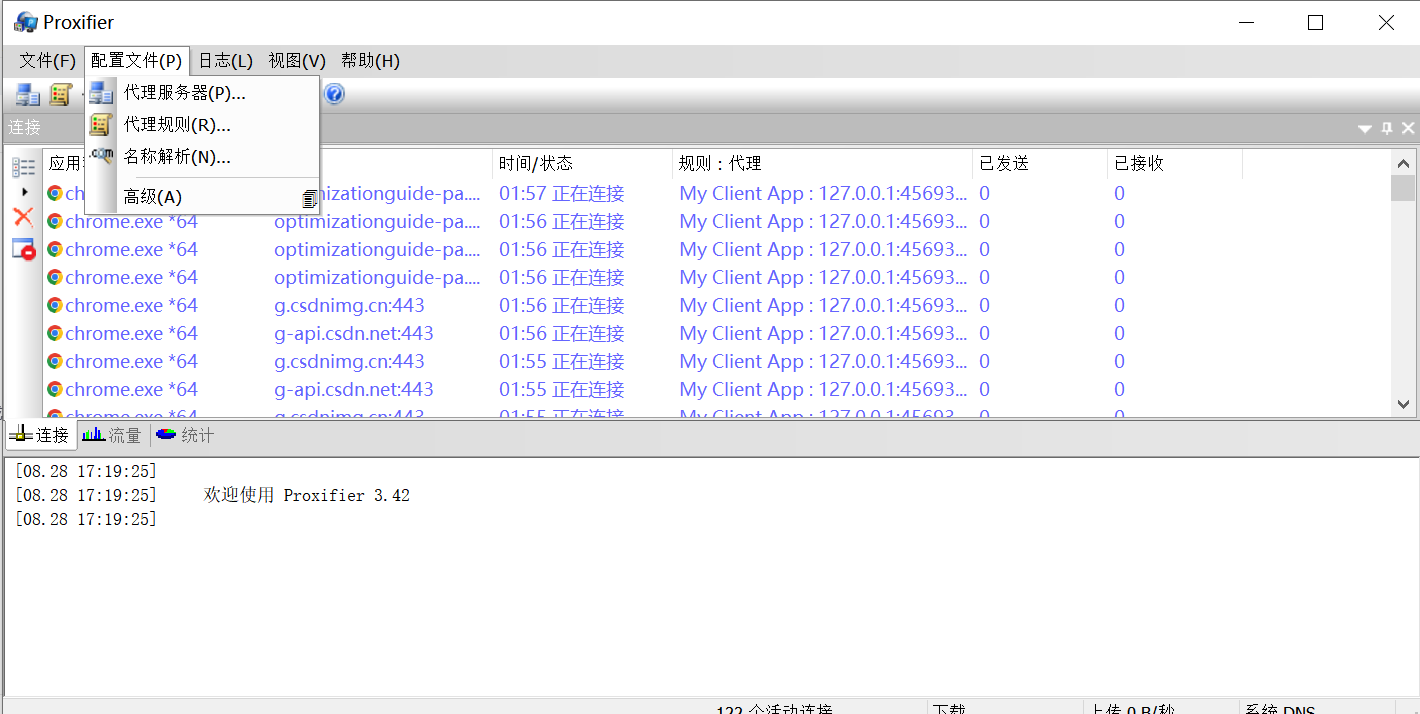Open the 帮助(H) menu
This screenshot has height=714, width=1420.
pyautogui.click(x=370, y=61)
